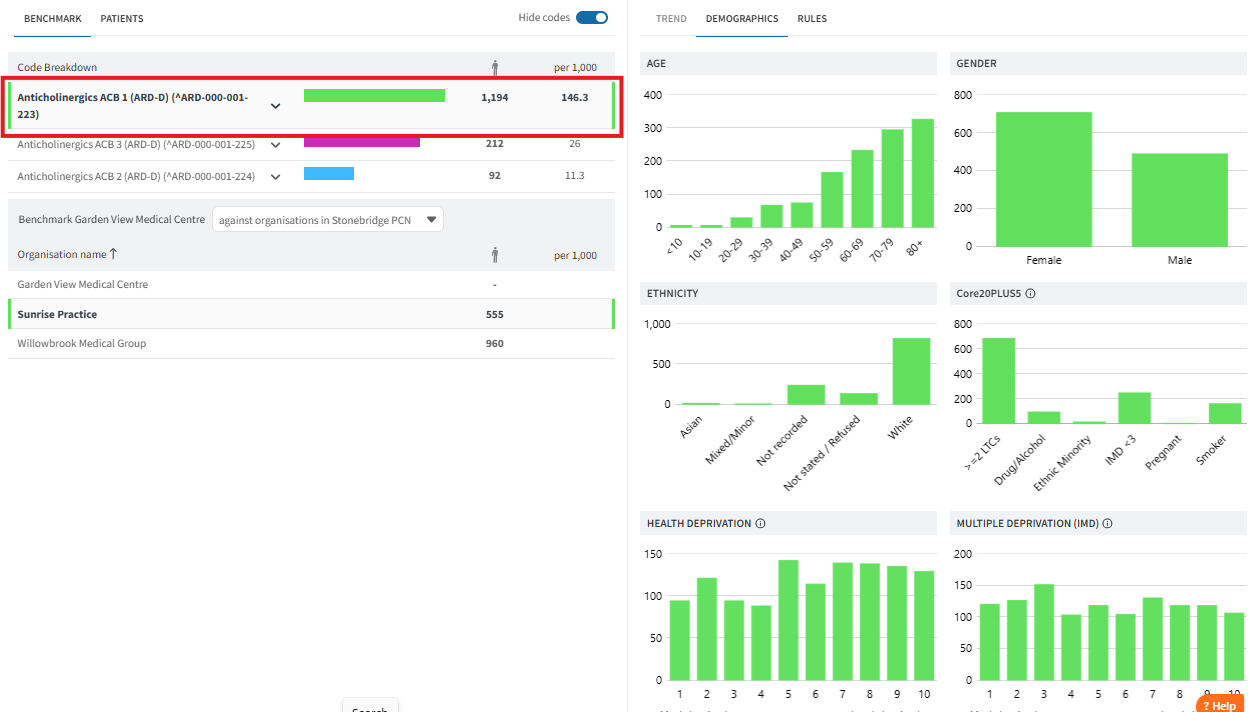
Task: Select Sunrise Practice organisation row
Action: coord(311,314)
